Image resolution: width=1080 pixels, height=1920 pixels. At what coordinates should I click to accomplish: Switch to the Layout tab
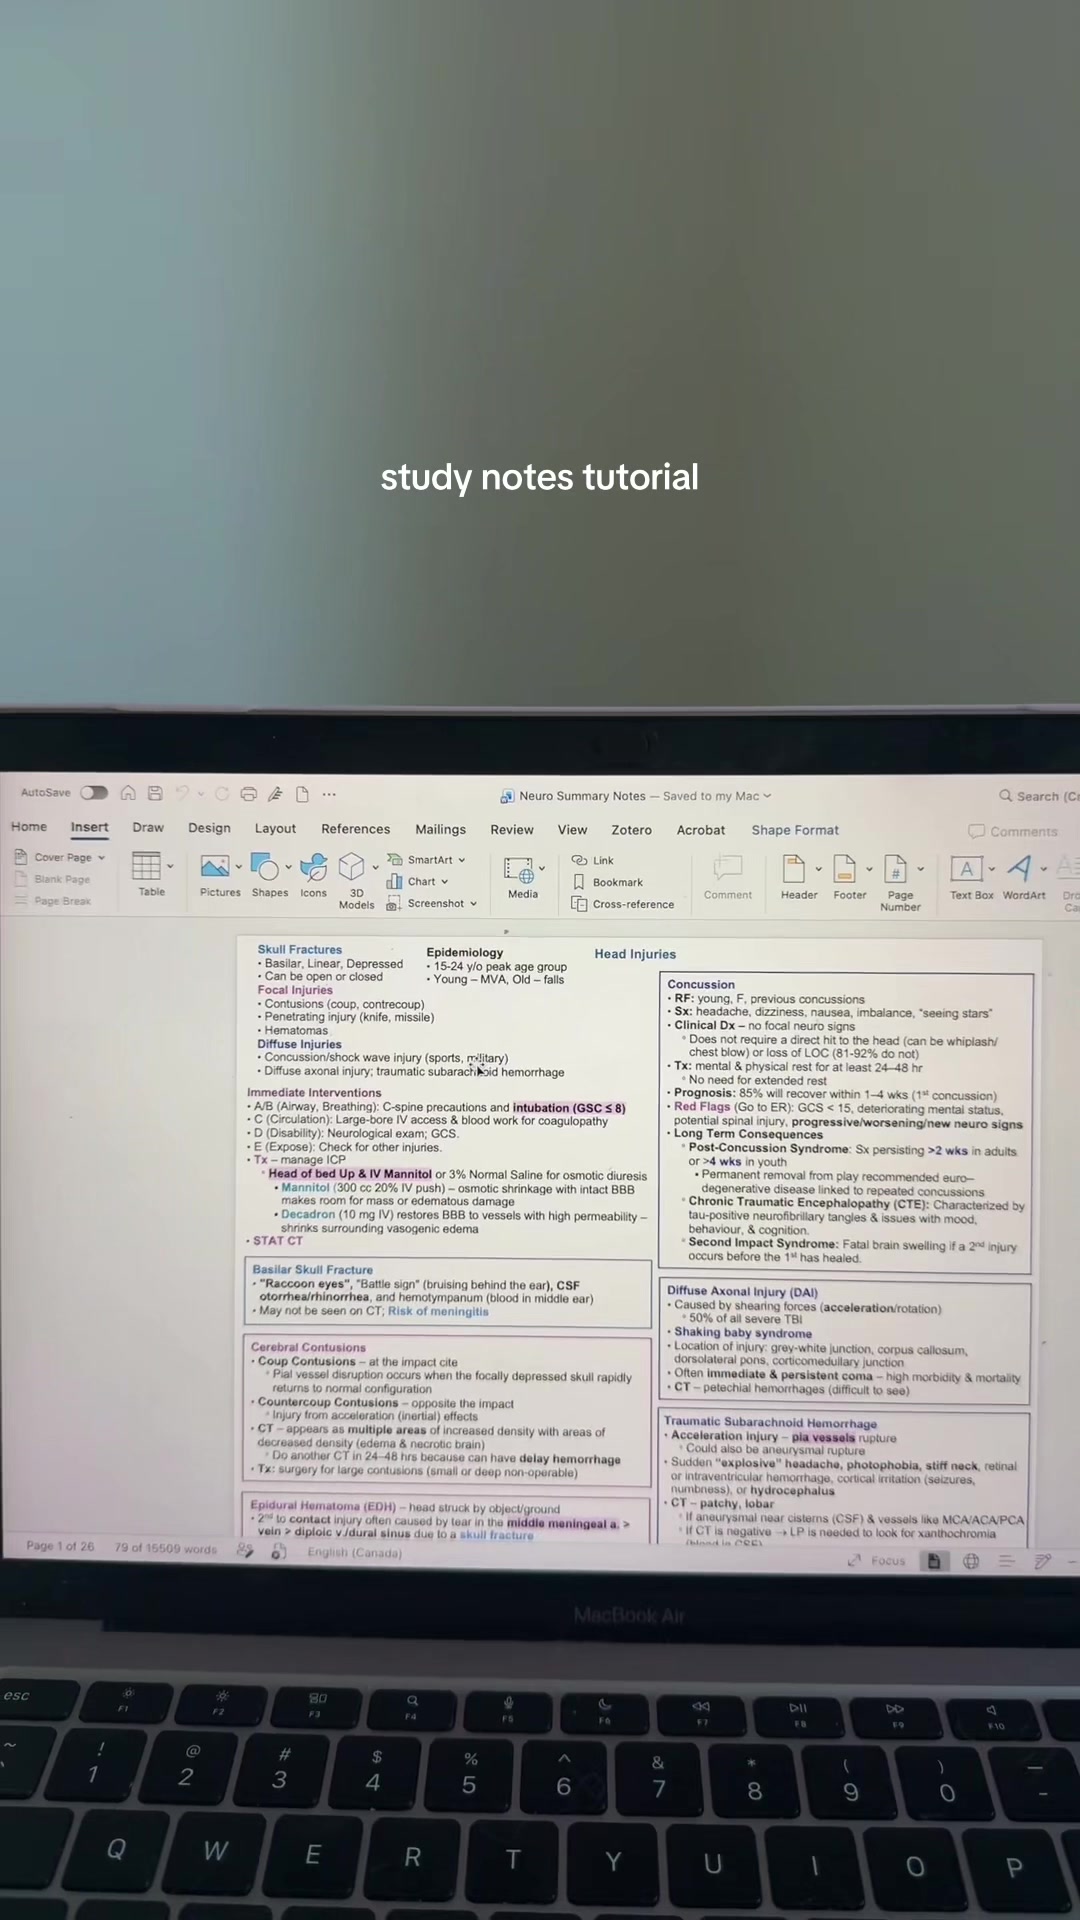pos(275,828)
